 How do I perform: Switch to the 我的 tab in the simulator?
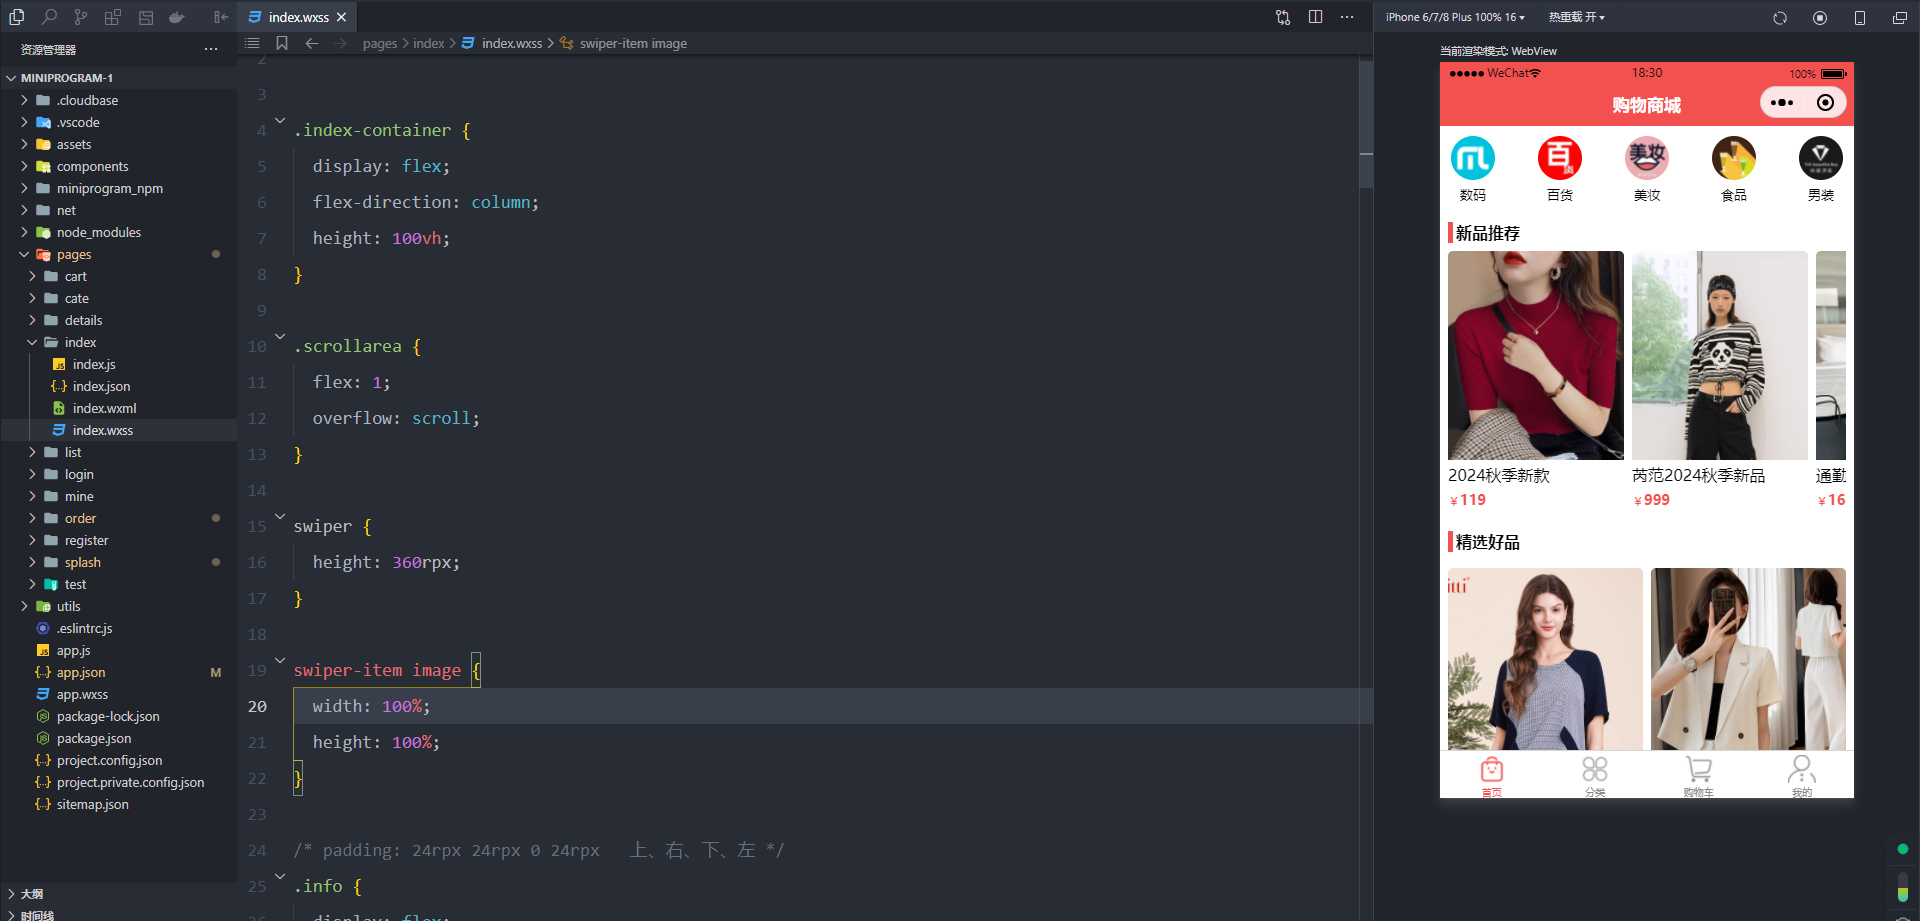[x=1802, y=776]
